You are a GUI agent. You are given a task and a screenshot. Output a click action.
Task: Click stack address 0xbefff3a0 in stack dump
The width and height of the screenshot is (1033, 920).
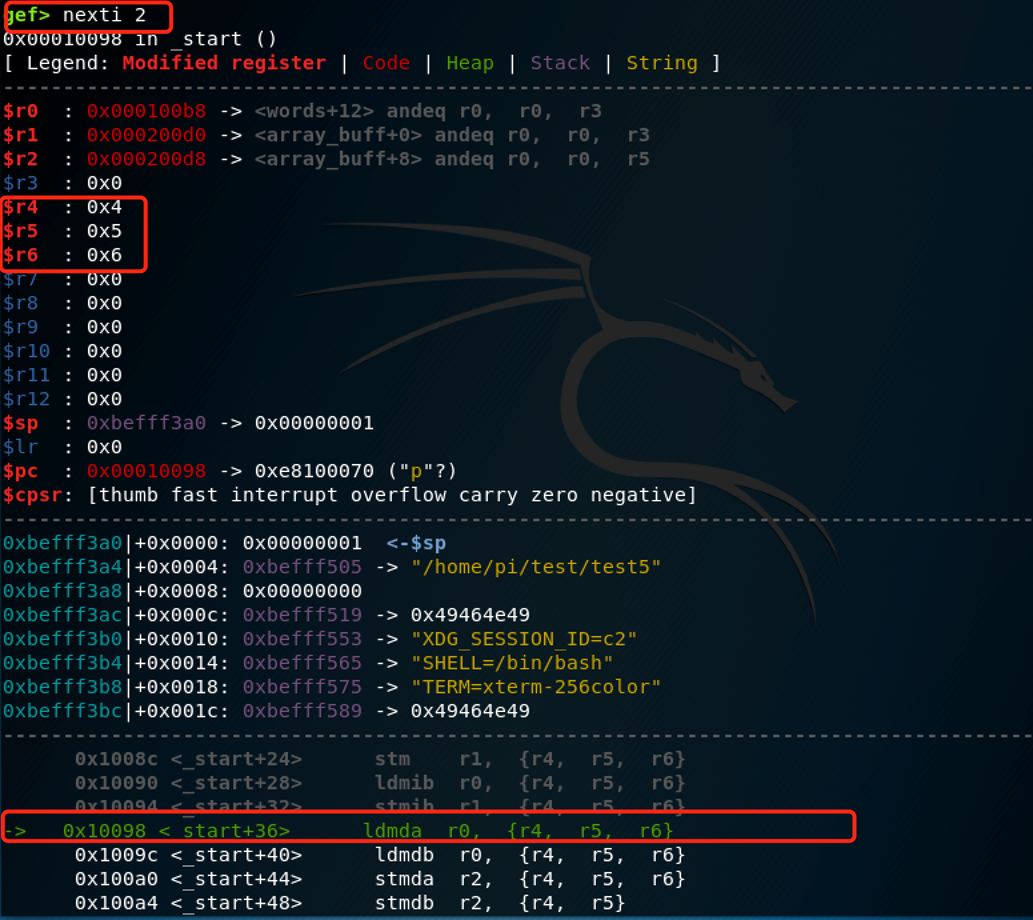coord(63,543)
